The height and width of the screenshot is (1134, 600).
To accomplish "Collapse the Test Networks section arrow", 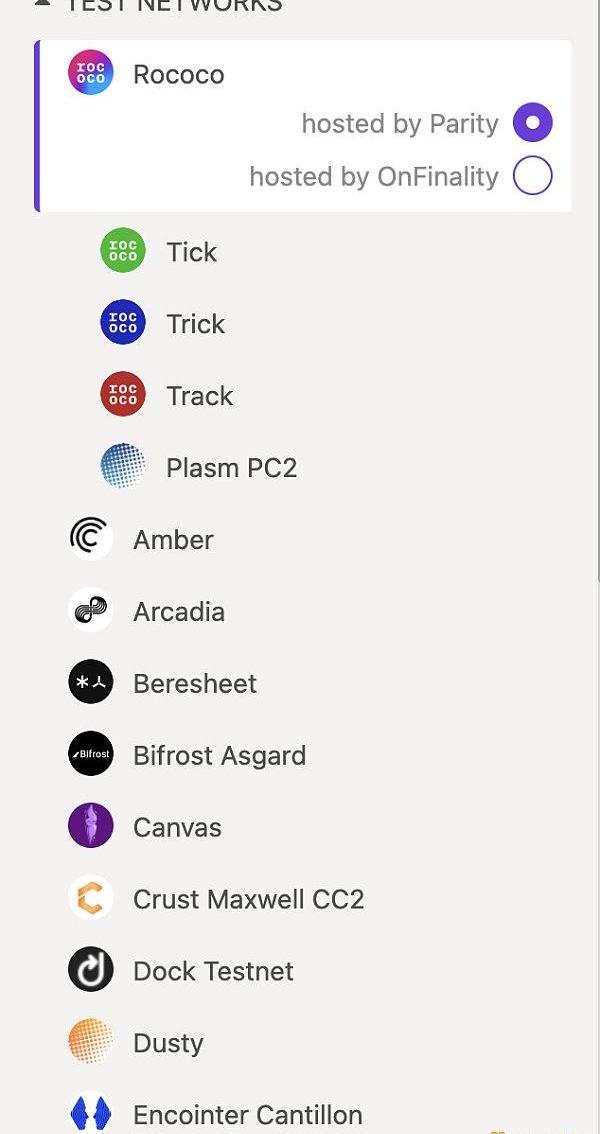I will pos(42,3).
